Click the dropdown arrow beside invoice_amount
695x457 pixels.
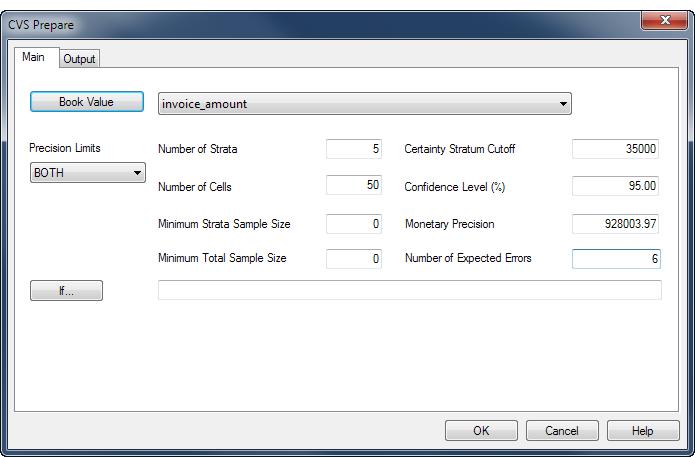tap(563, 104)
